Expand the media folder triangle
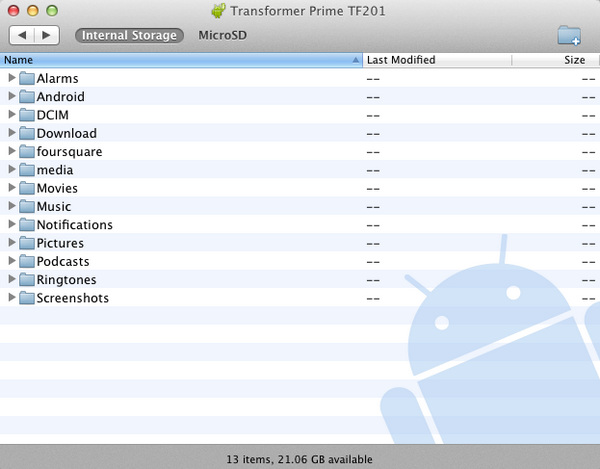This screenshot has height=469, width=600. [12, 169]
